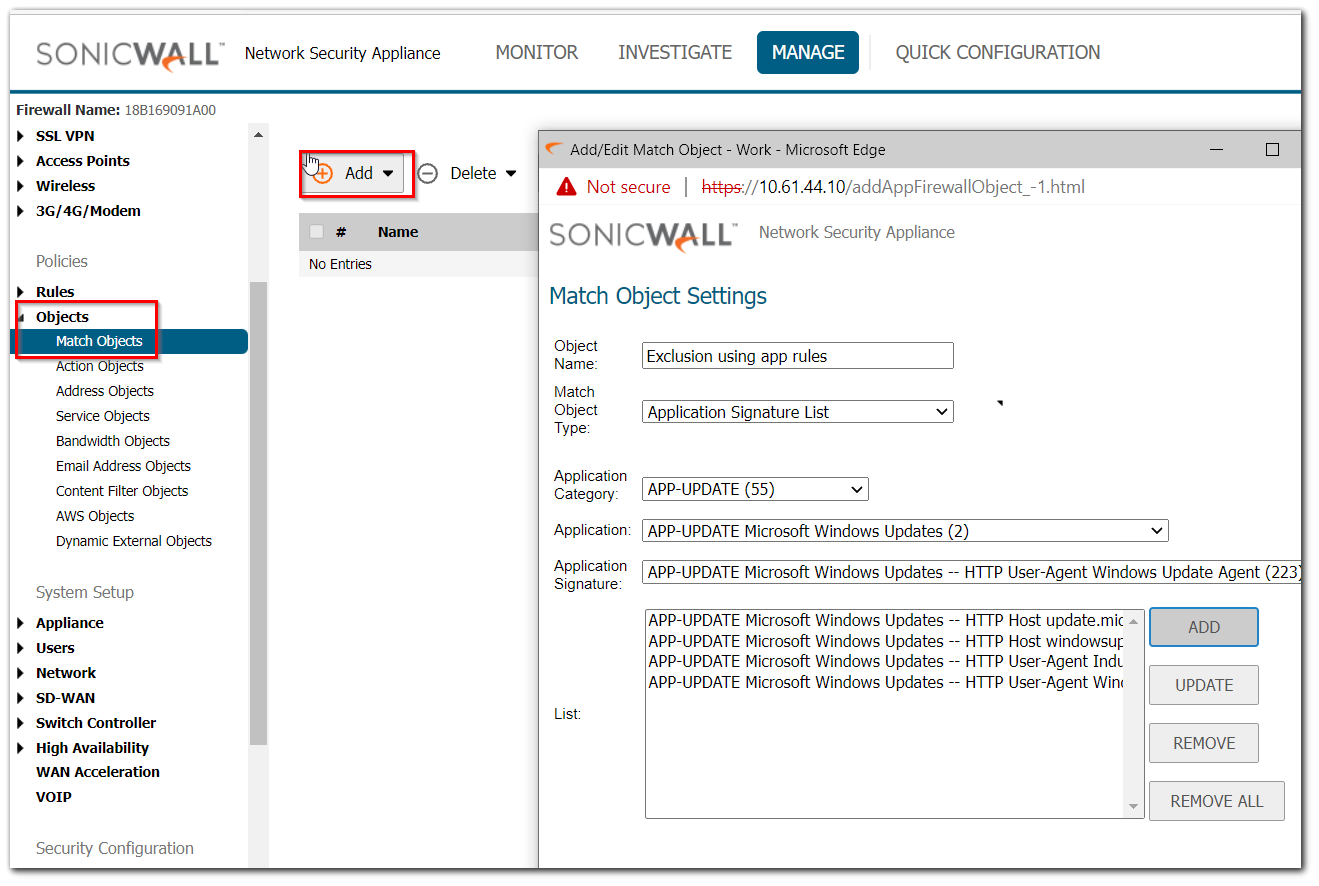The width and height of the screenshot is (1319, 886).
Task: Open the Application Category dropdown
Action: [755, 490]
